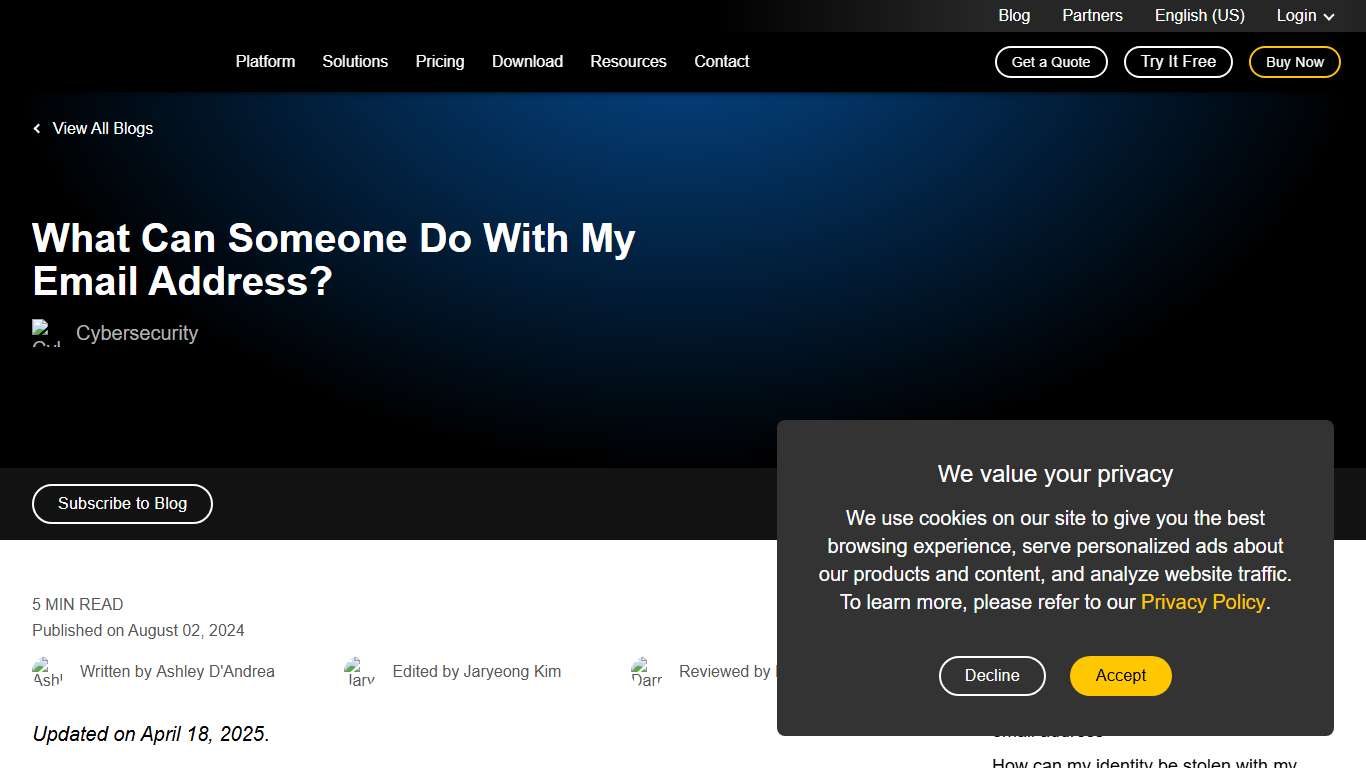
Task: Click the Contact nav link
Action: 721,62
